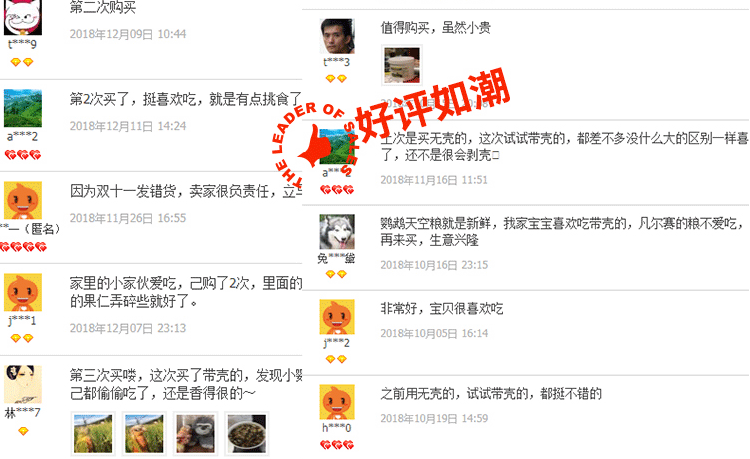Open the green hills avatar of a***2
Viewport: 750px width, 459px height.
click(22, 108)
